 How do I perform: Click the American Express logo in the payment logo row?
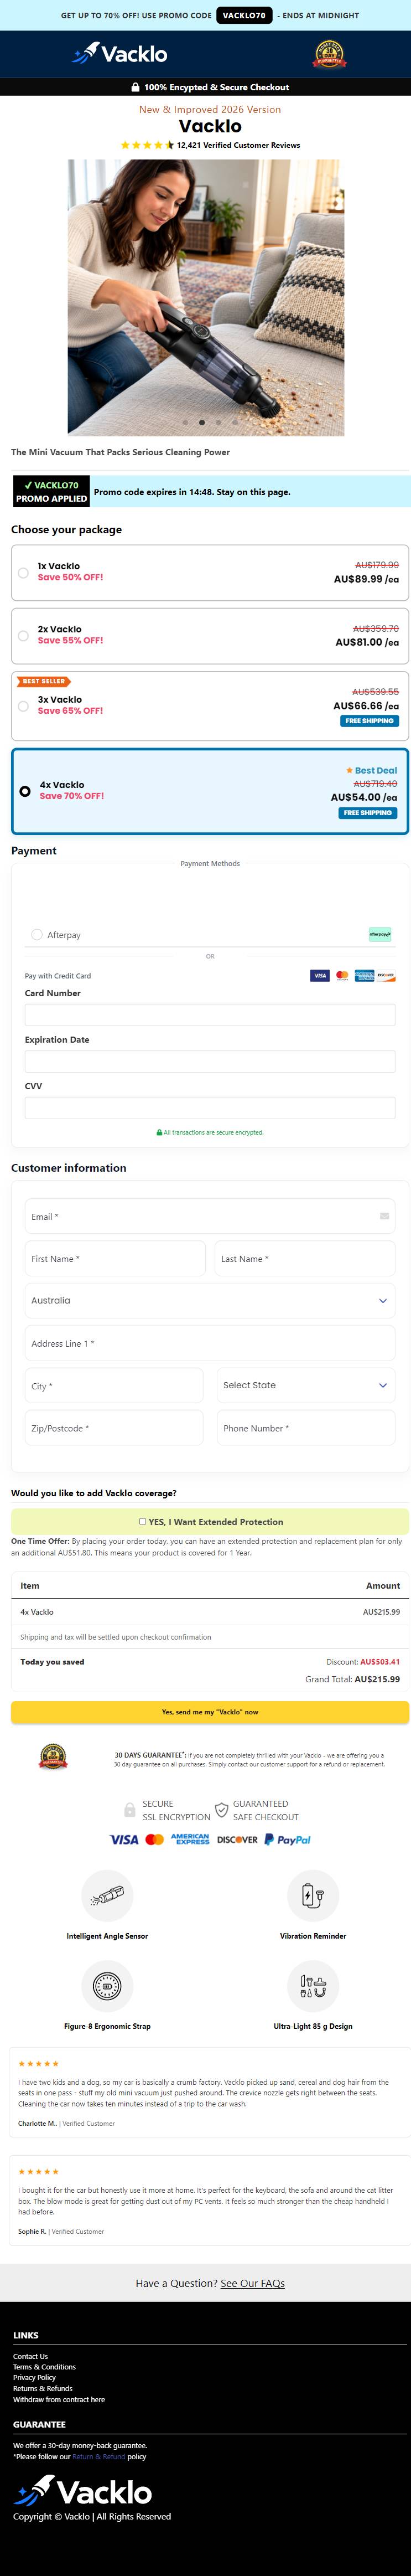(190, 1839)
